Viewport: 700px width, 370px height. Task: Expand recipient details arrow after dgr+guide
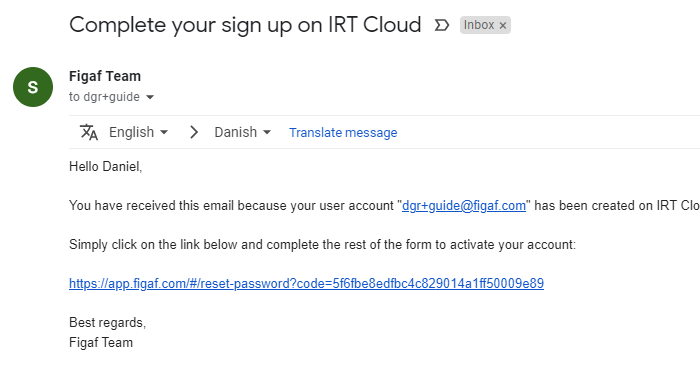[150, 97]
